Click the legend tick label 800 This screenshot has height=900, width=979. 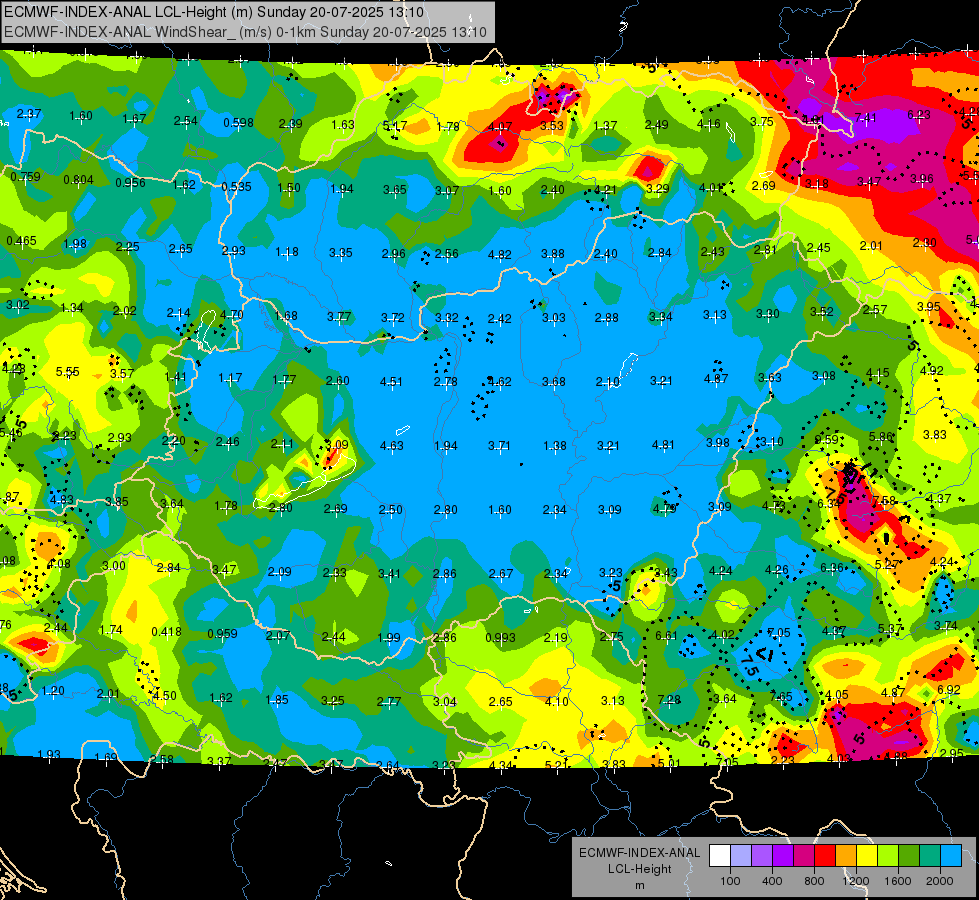click(x=814, y=881)
